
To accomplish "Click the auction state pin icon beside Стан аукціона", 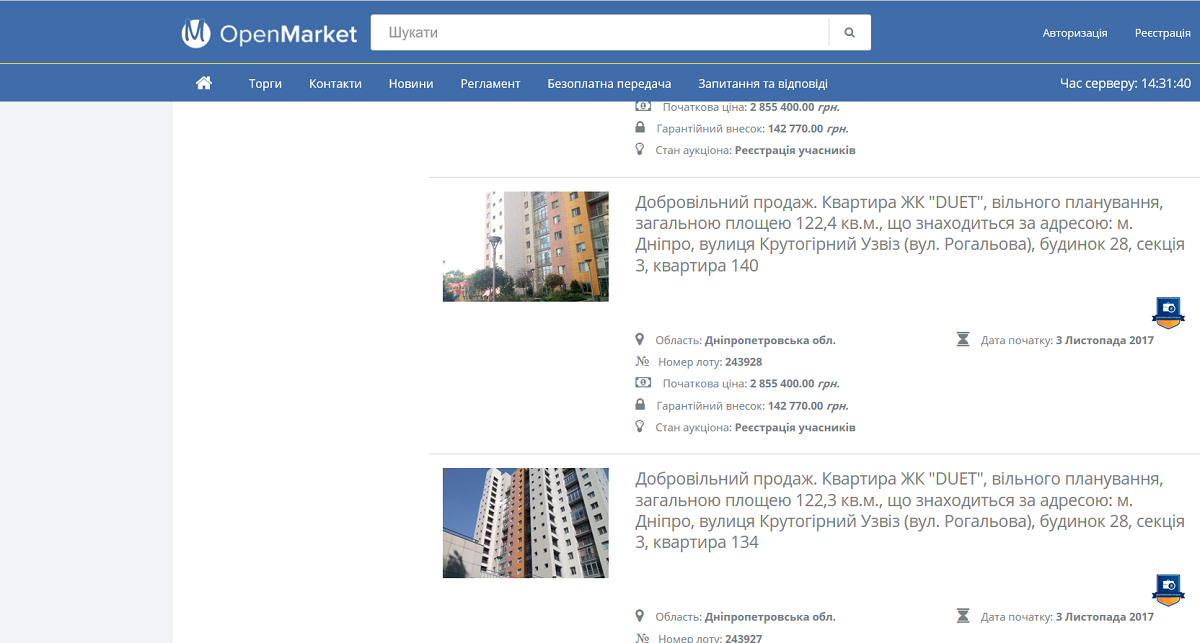I will click(640, 426).
